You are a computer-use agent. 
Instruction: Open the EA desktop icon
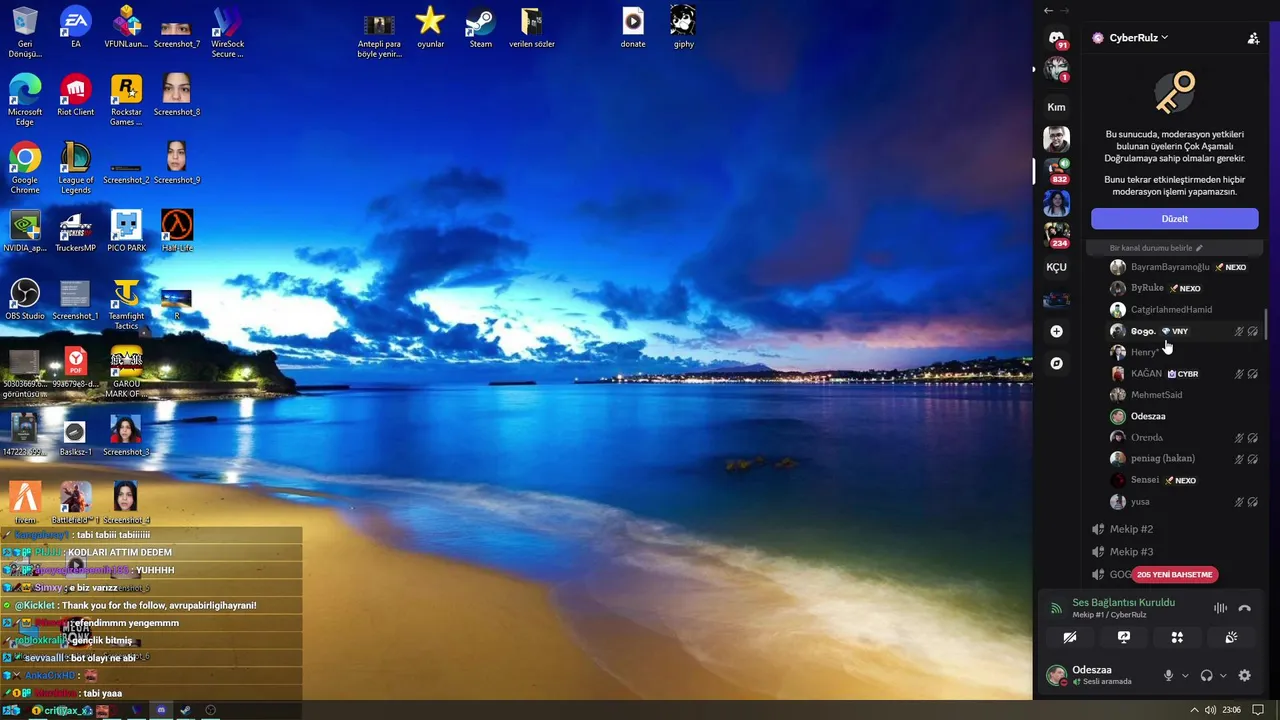point(76,27)
